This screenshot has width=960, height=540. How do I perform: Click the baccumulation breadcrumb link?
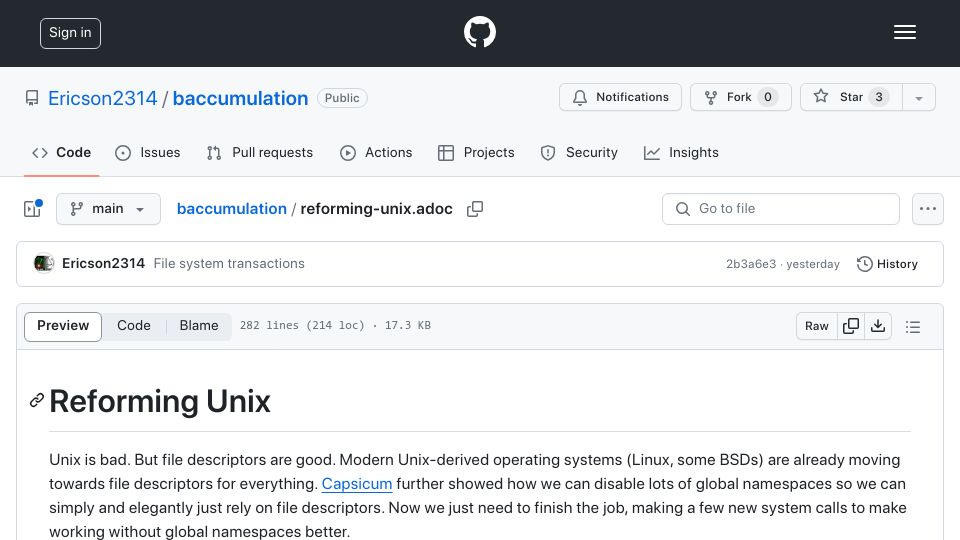click(231, 209)
